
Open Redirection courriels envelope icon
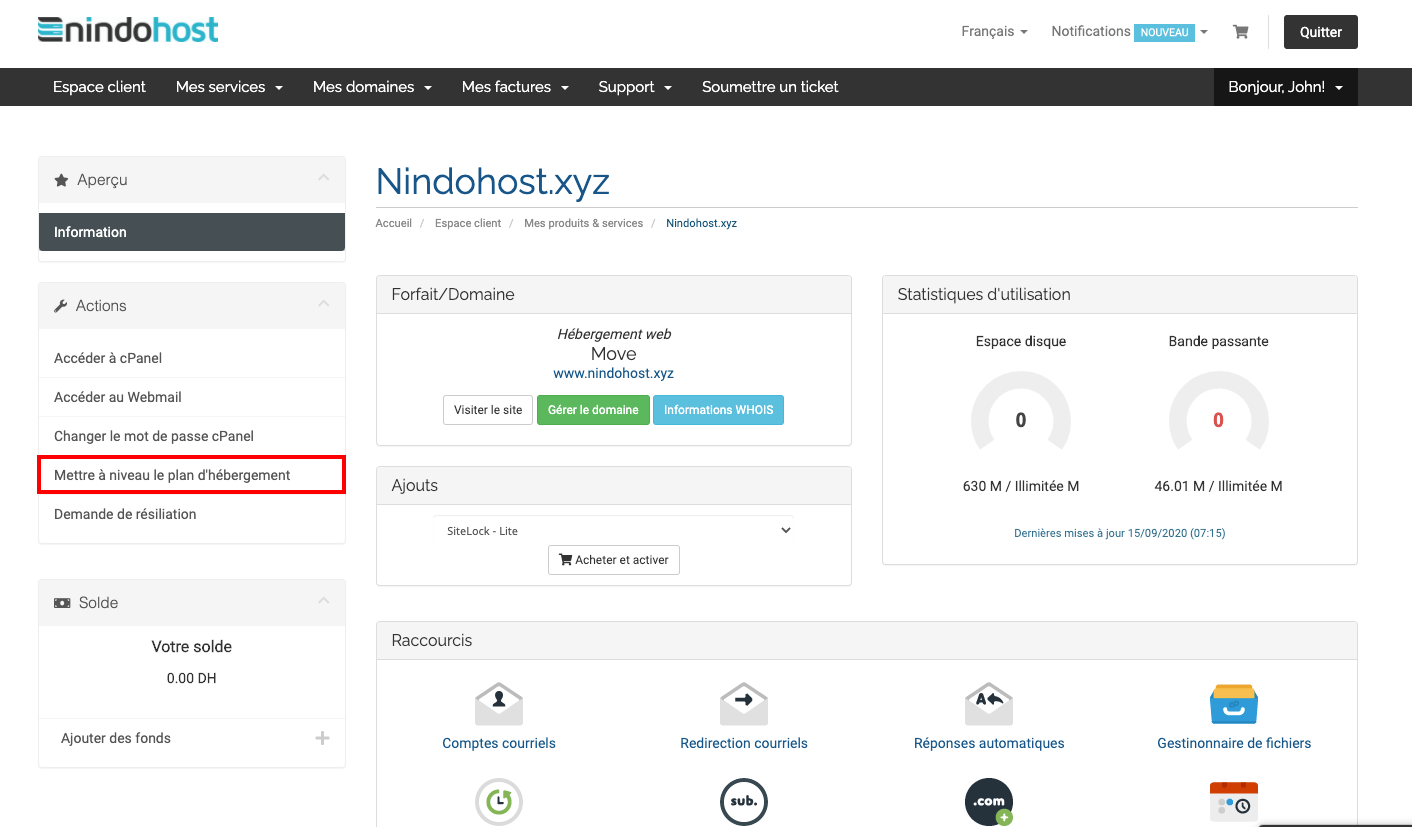pyautogui.click(x=743, y=704)
